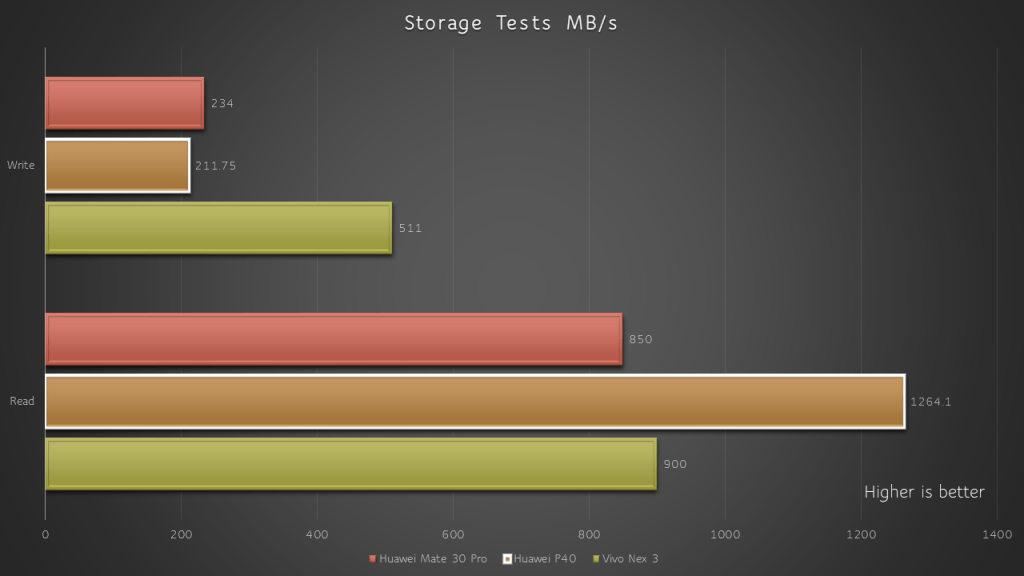This screenshot has height=576, width=1024.
Task: Select the Vivo Nex 3 legend label
Action: pyautogui.click(x=630, y=559)
